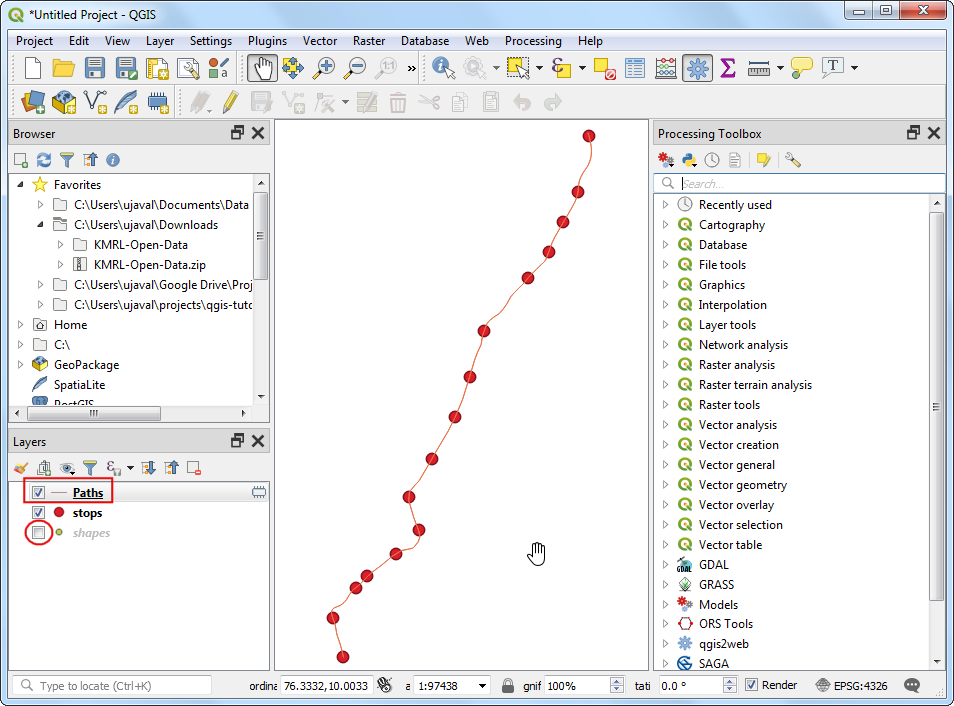Screen dimensions: 954x706
Task: Expand the Vector geometry toolbox group
Action: point(666,485)
